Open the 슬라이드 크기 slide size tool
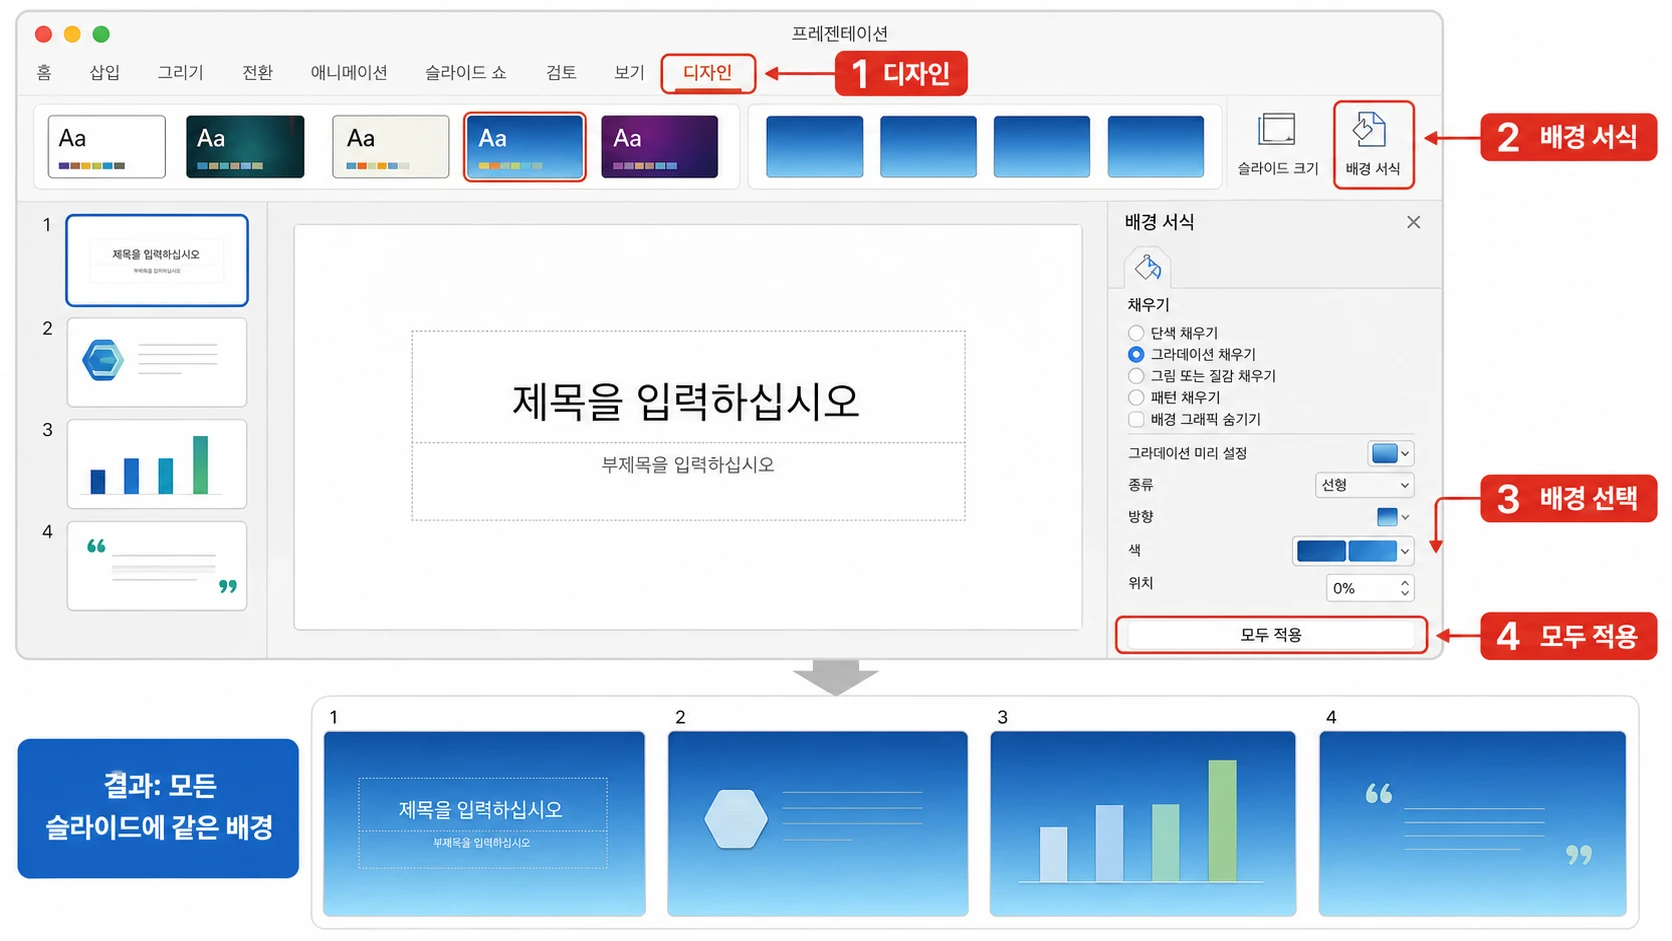Viewport: 1672px width, 941px height. click(x=1277, y=145)
